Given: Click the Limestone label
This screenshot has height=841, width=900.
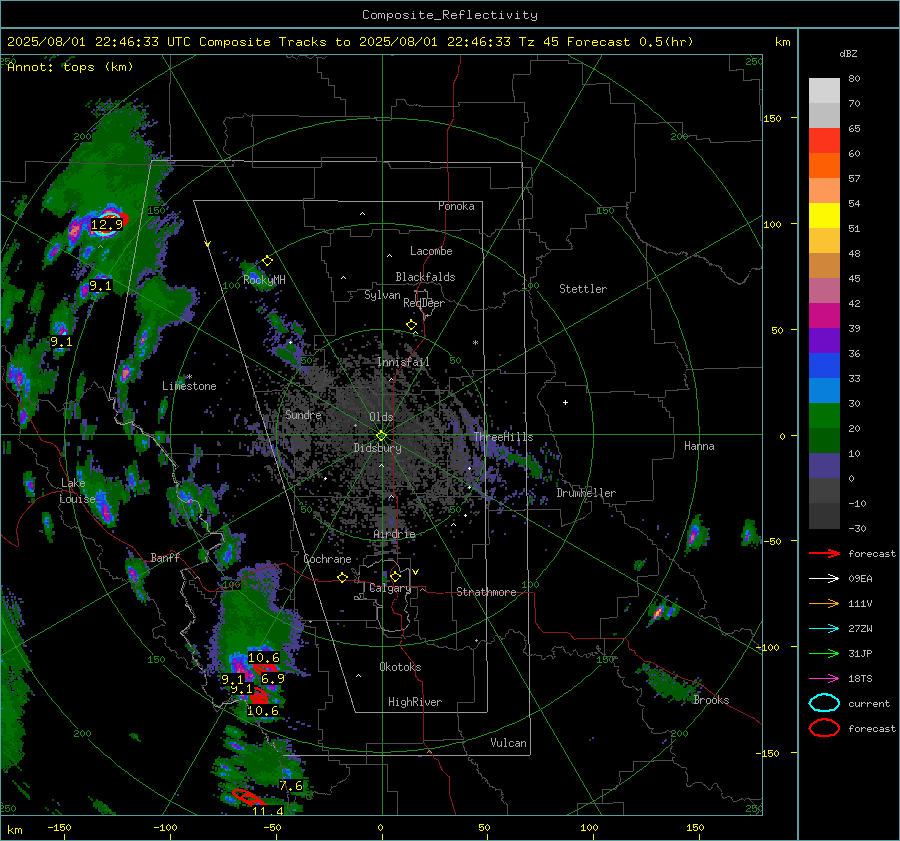Looking at the screenshot, I should click(189, 386).
